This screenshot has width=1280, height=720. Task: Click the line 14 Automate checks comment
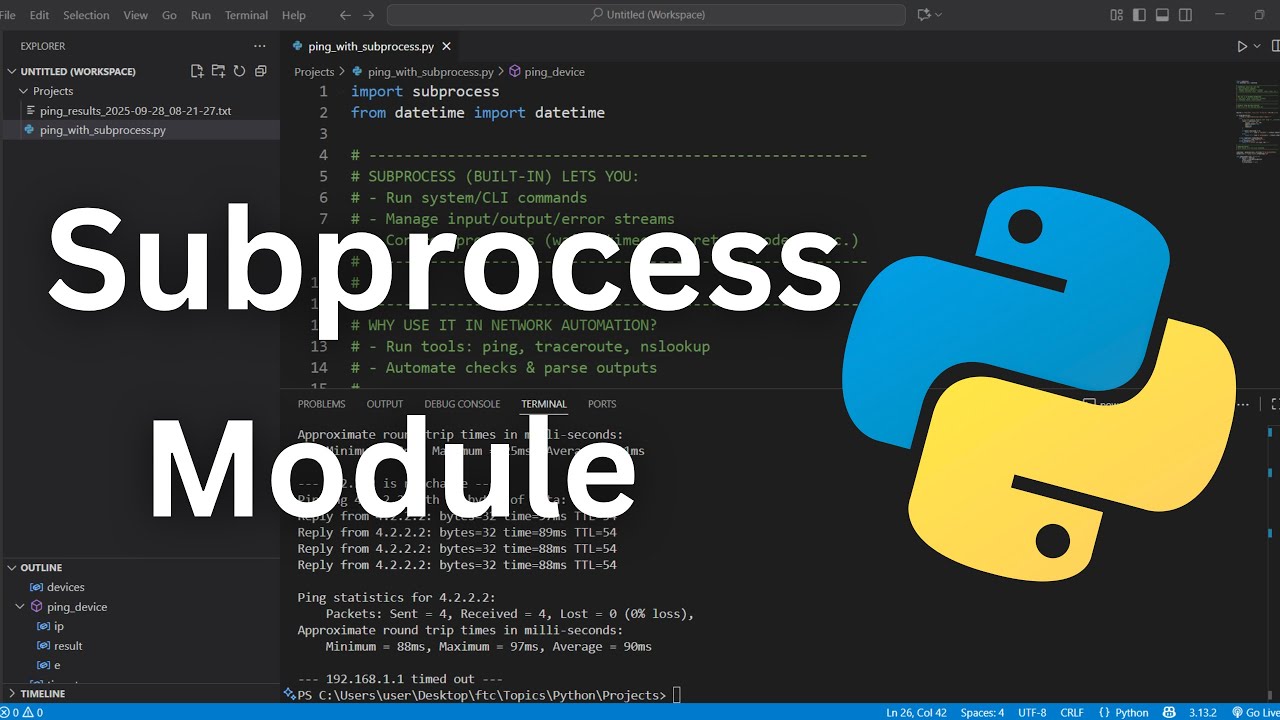[x=504, y=368]
